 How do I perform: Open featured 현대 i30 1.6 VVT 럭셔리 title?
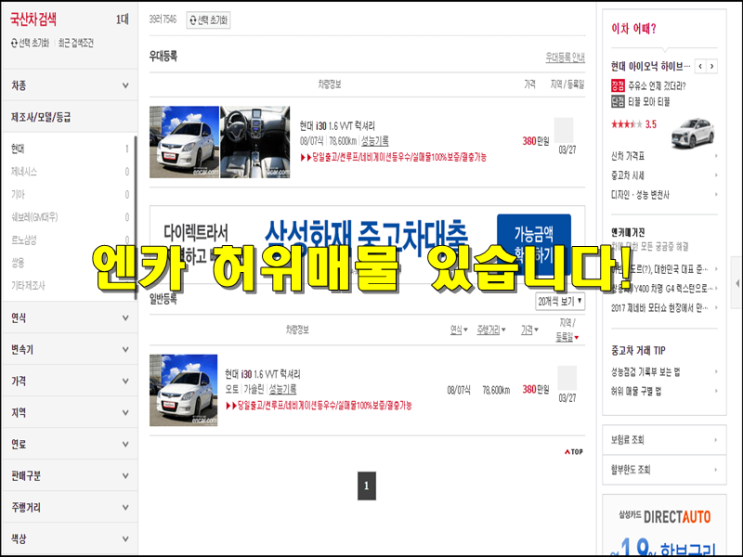(337, 126)
